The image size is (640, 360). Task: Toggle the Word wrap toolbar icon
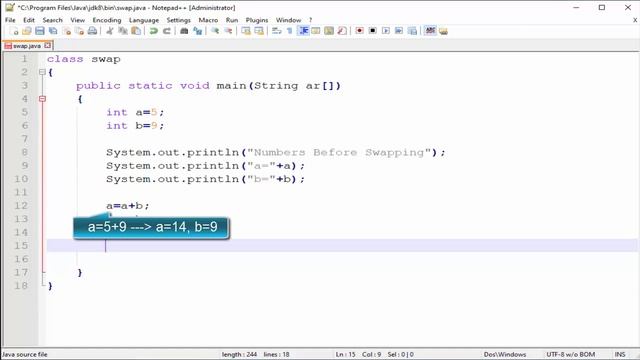click(x=276, y=31)
